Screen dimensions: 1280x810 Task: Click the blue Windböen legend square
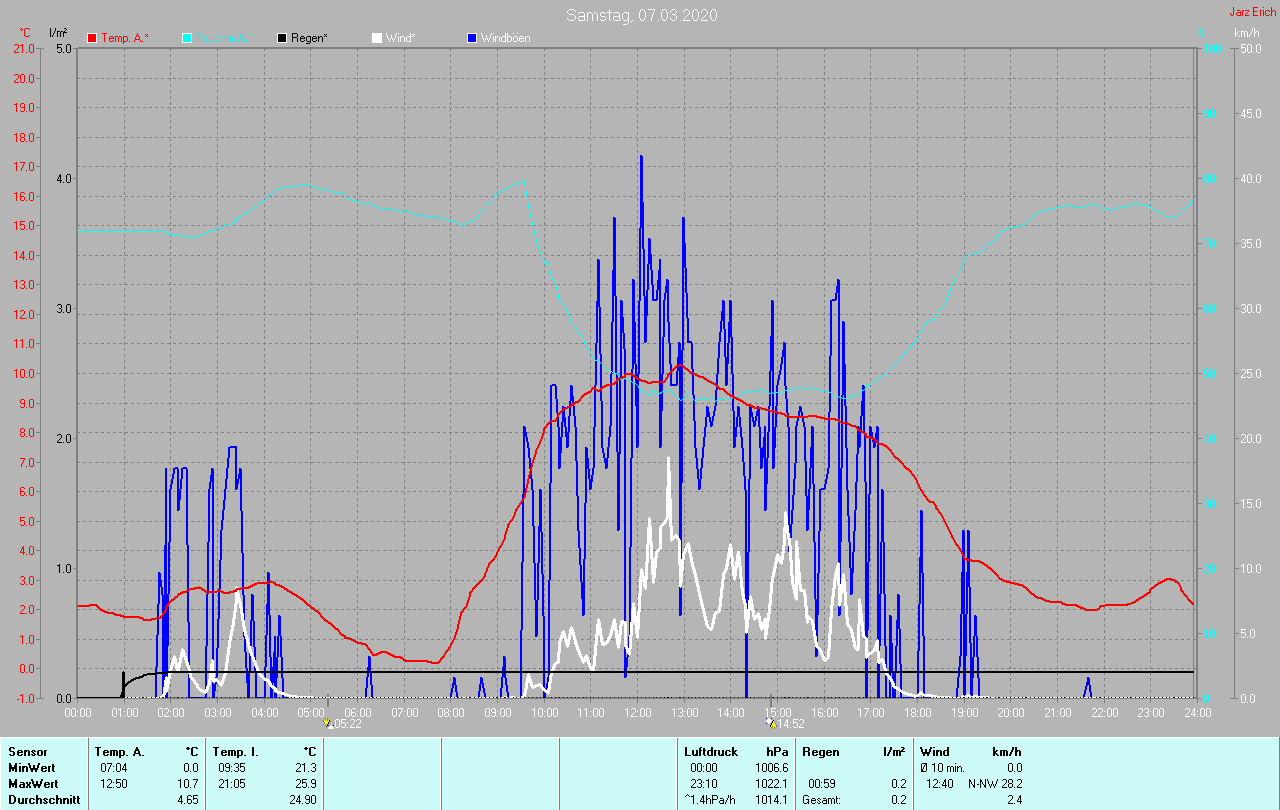472,38
